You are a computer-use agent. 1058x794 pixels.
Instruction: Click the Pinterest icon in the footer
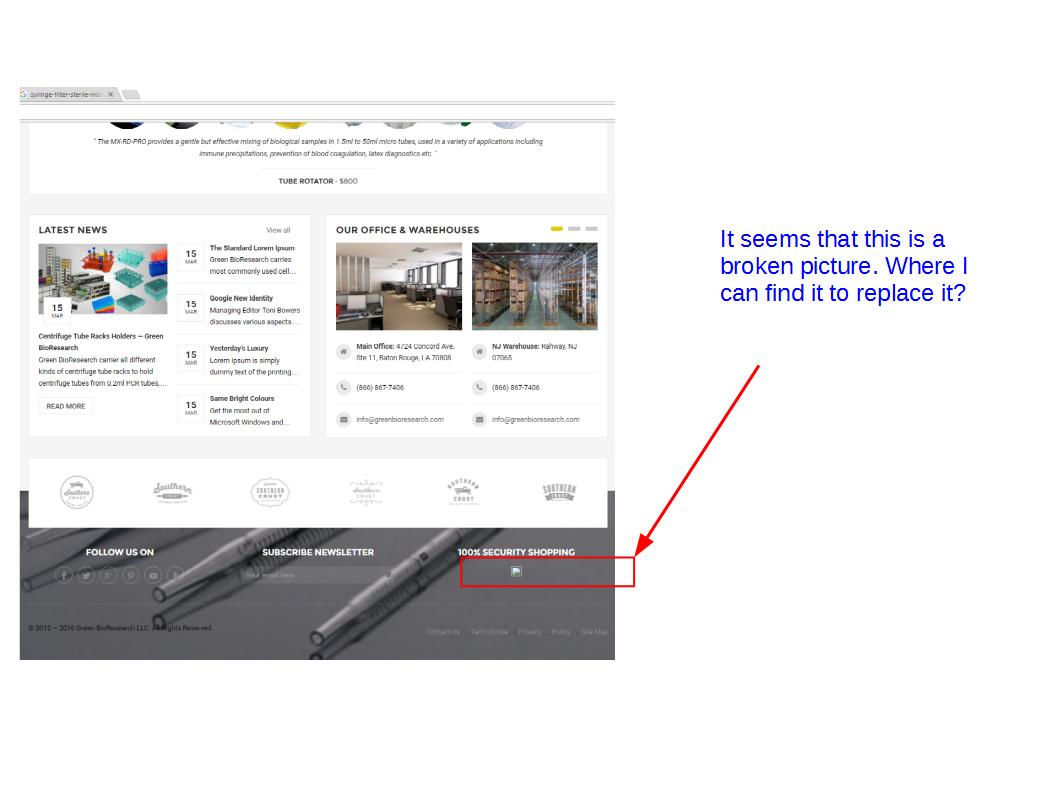[130, 575]
